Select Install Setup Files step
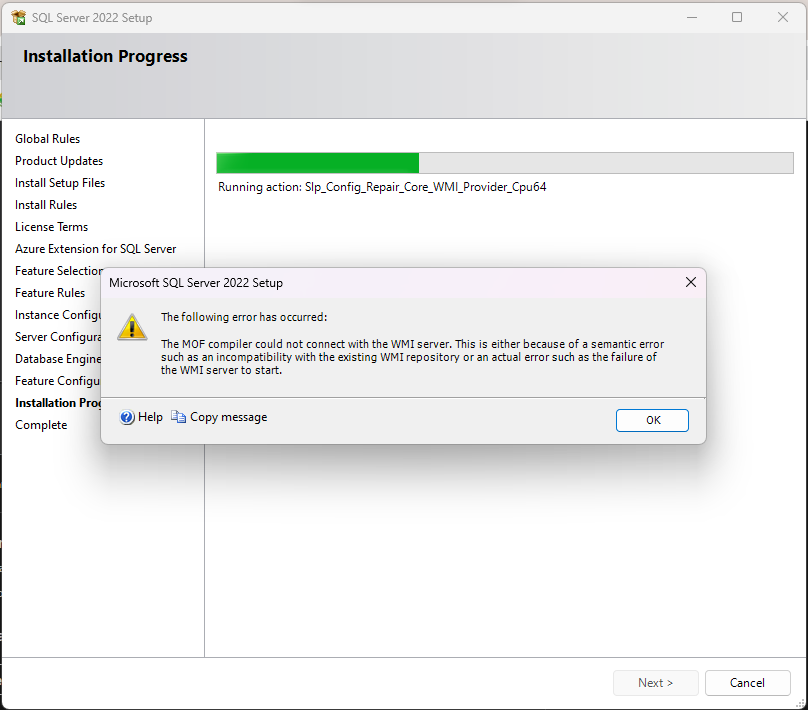The width and height of the screenshot is (808, 710). click(x=60, y=183)
